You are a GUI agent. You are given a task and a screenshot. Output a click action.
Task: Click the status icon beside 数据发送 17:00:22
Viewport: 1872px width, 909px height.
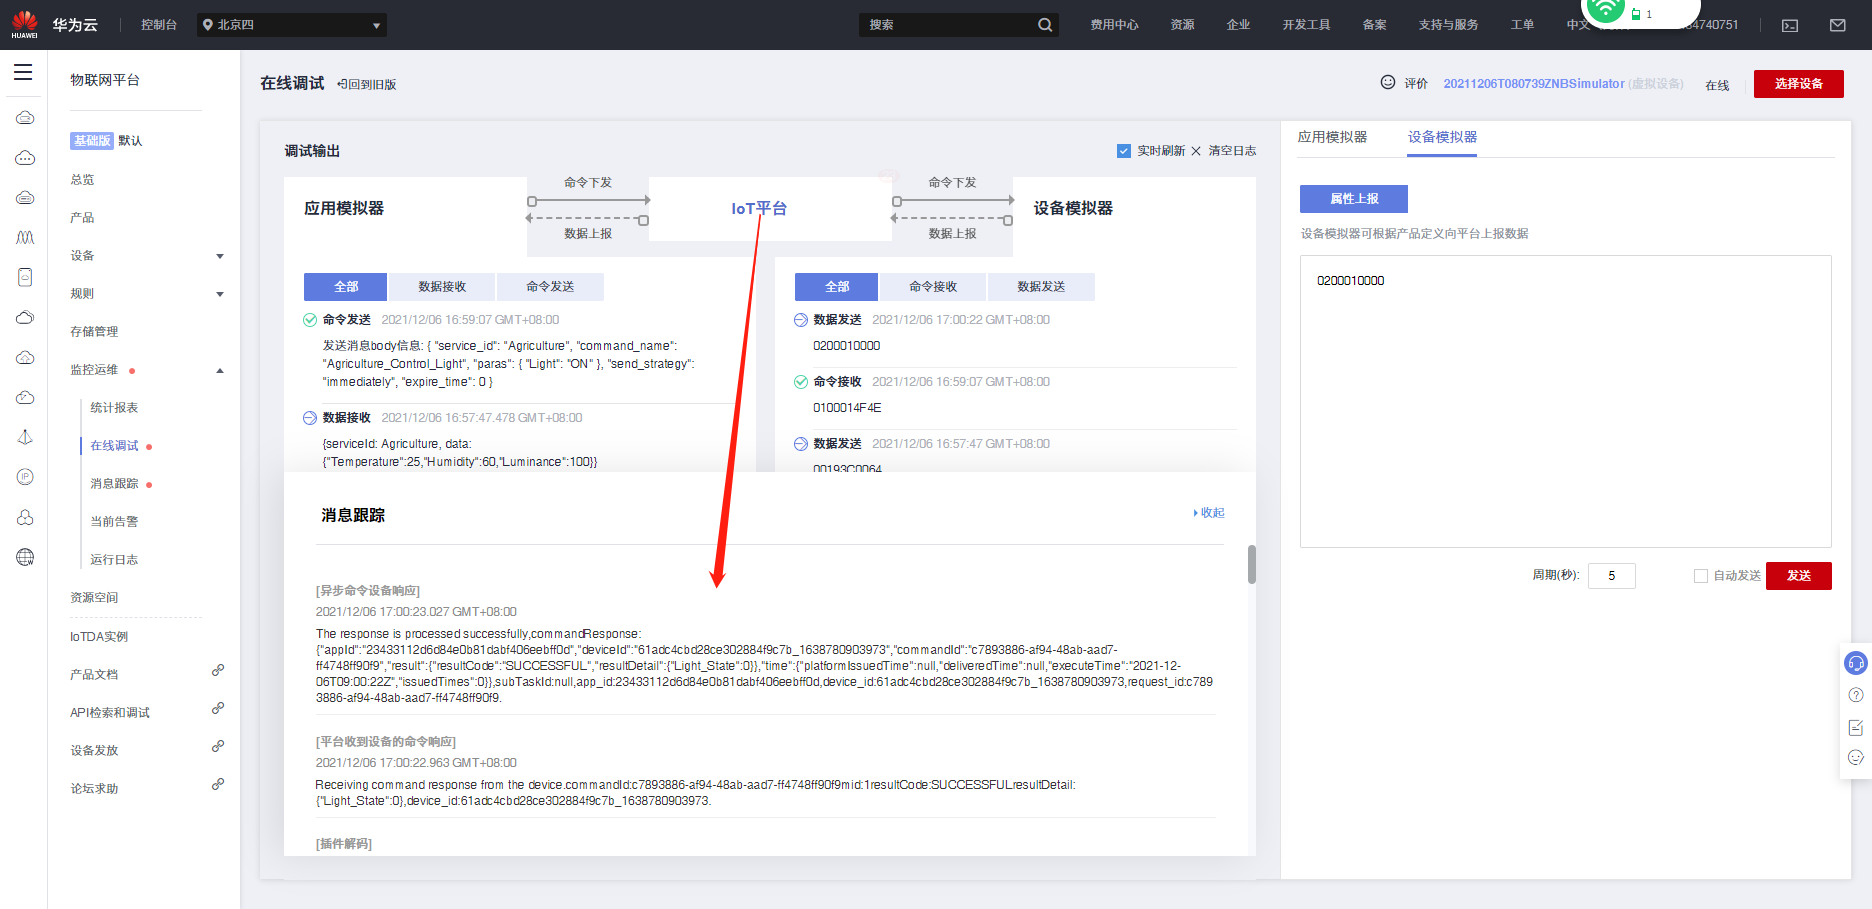801,320
